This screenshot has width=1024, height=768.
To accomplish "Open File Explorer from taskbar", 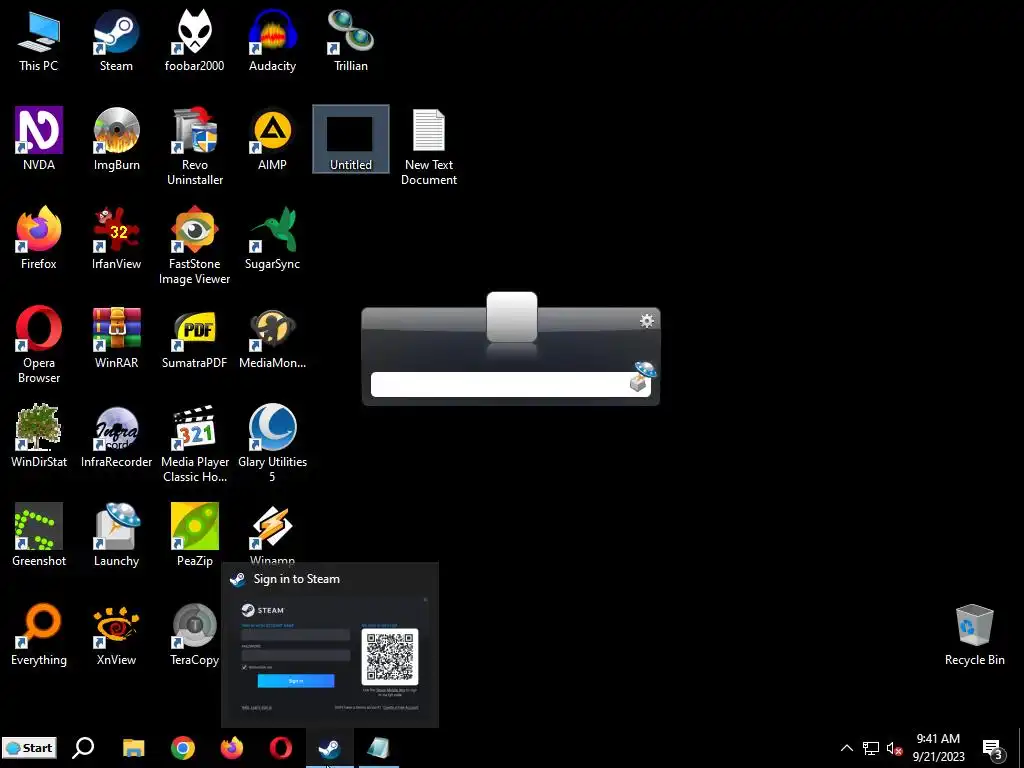I will 134,748.
